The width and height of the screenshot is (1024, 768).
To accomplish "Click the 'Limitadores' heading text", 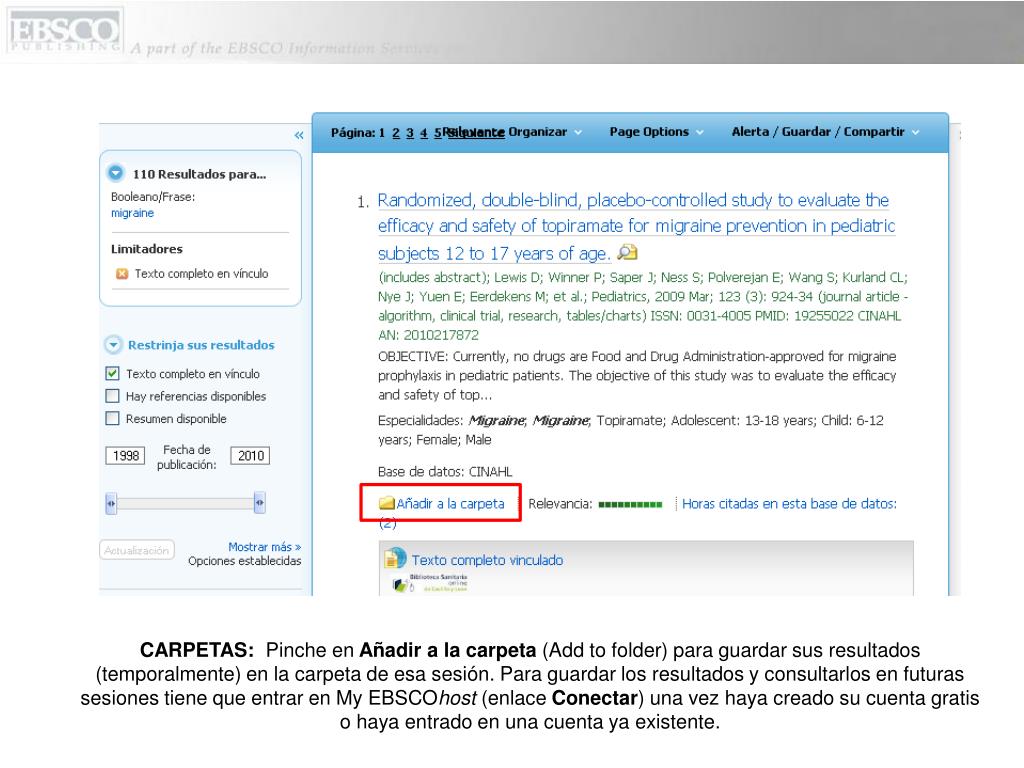I will click(x=147, y=249).
